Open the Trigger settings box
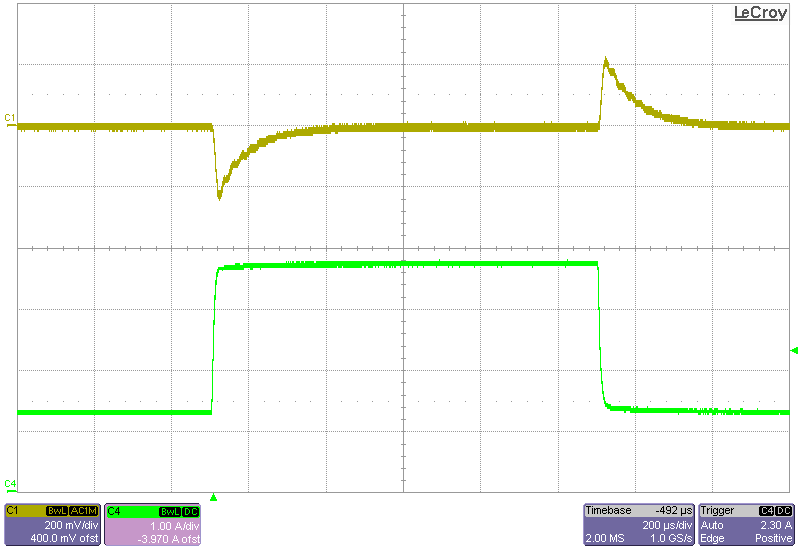The height and width of the screenshot is (547, 800). click(746, 525)
